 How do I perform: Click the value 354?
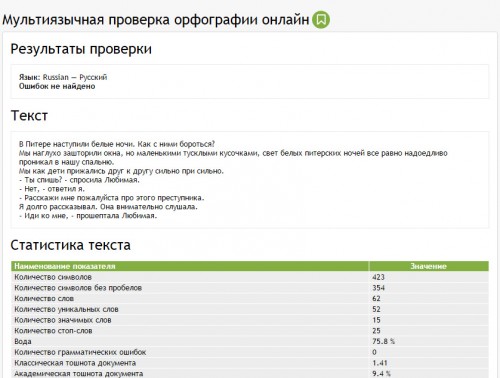[378, 288]
